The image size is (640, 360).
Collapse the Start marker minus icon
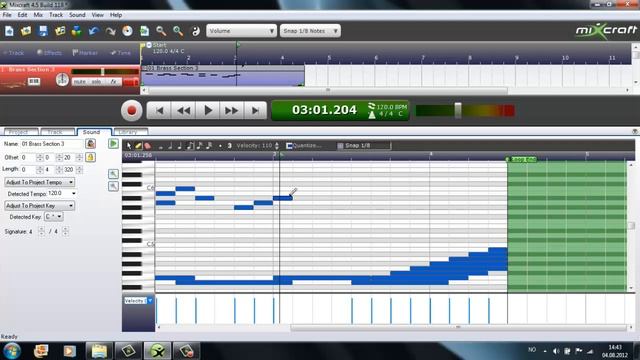(149, 45)
